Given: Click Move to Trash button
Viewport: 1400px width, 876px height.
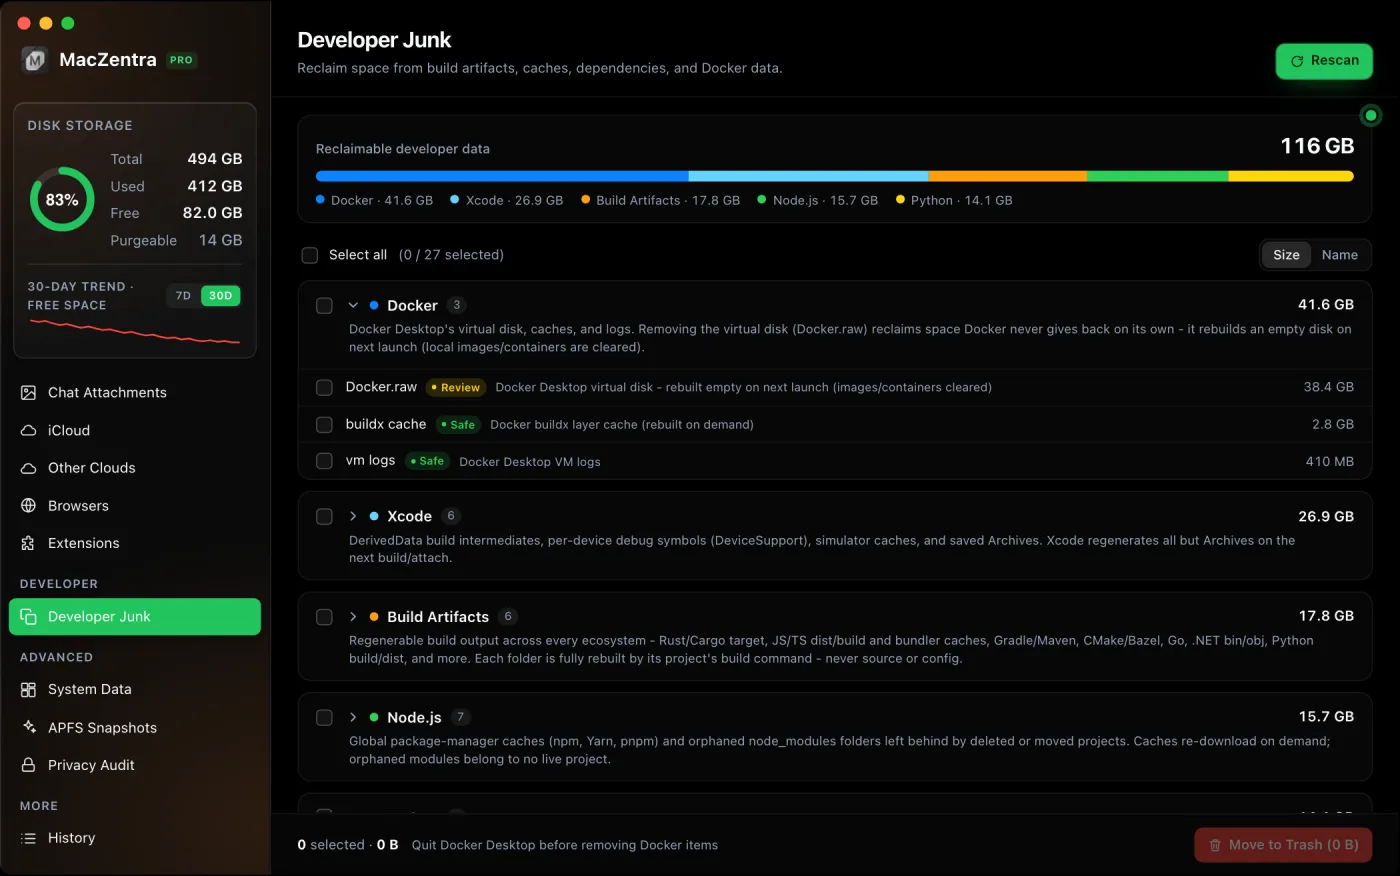Looking at the screenshot, I should pyautogui.click(x=1283, y=845).
